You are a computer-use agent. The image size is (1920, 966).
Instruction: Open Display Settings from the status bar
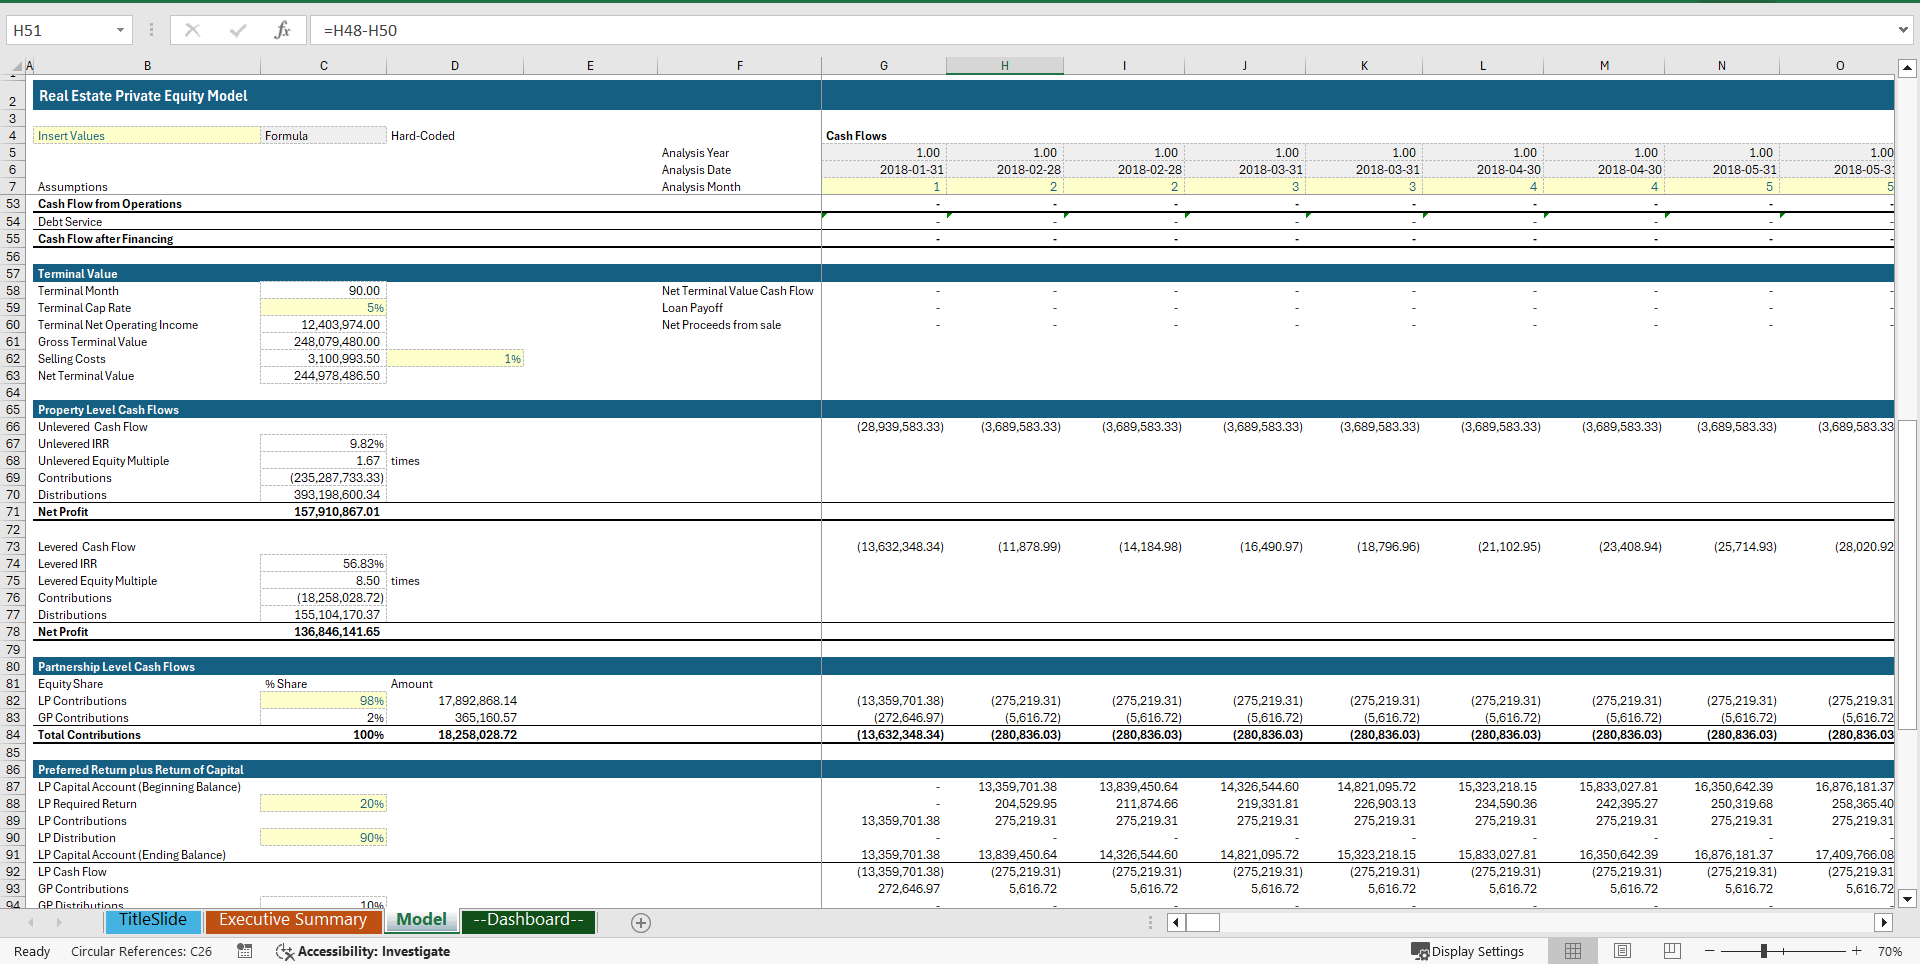click(x=1468, y=951)
